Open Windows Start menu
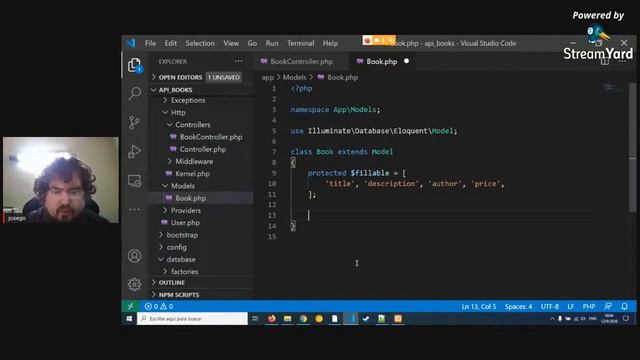This screenshot has width=640, height=360. (129, 319)
